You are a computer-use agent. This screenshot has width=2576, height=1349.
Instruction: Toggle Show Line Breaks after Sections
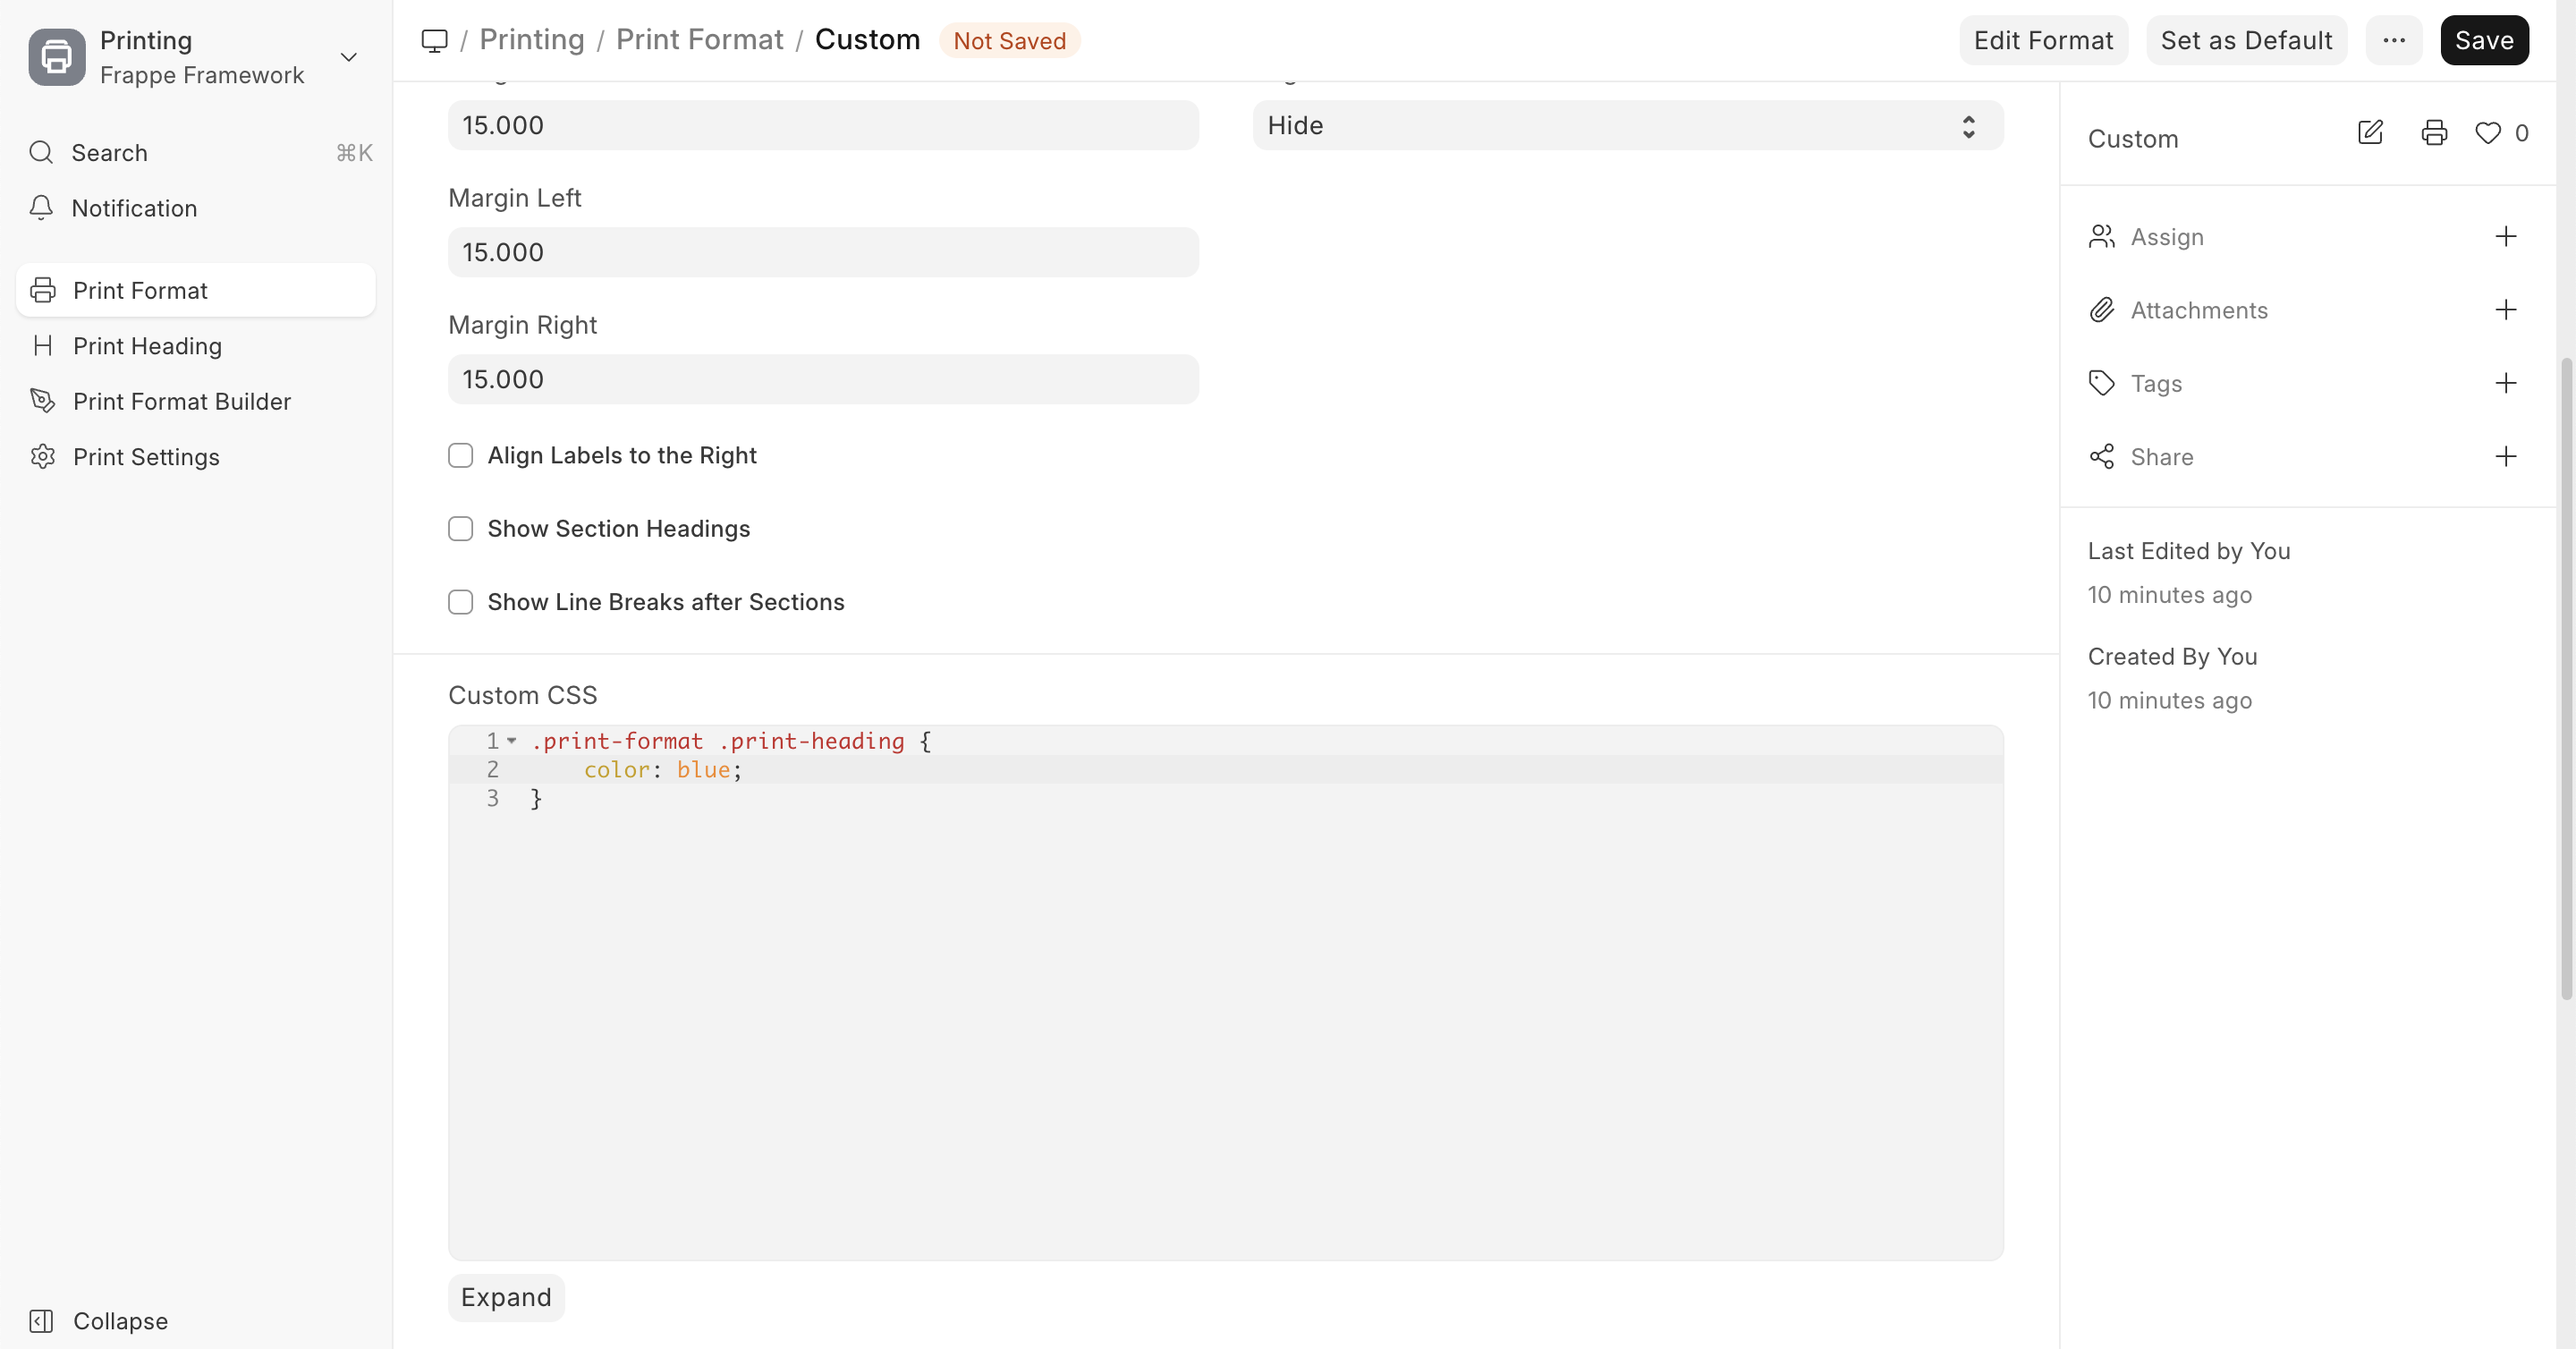pyautogui.click(x=460, y=602)
